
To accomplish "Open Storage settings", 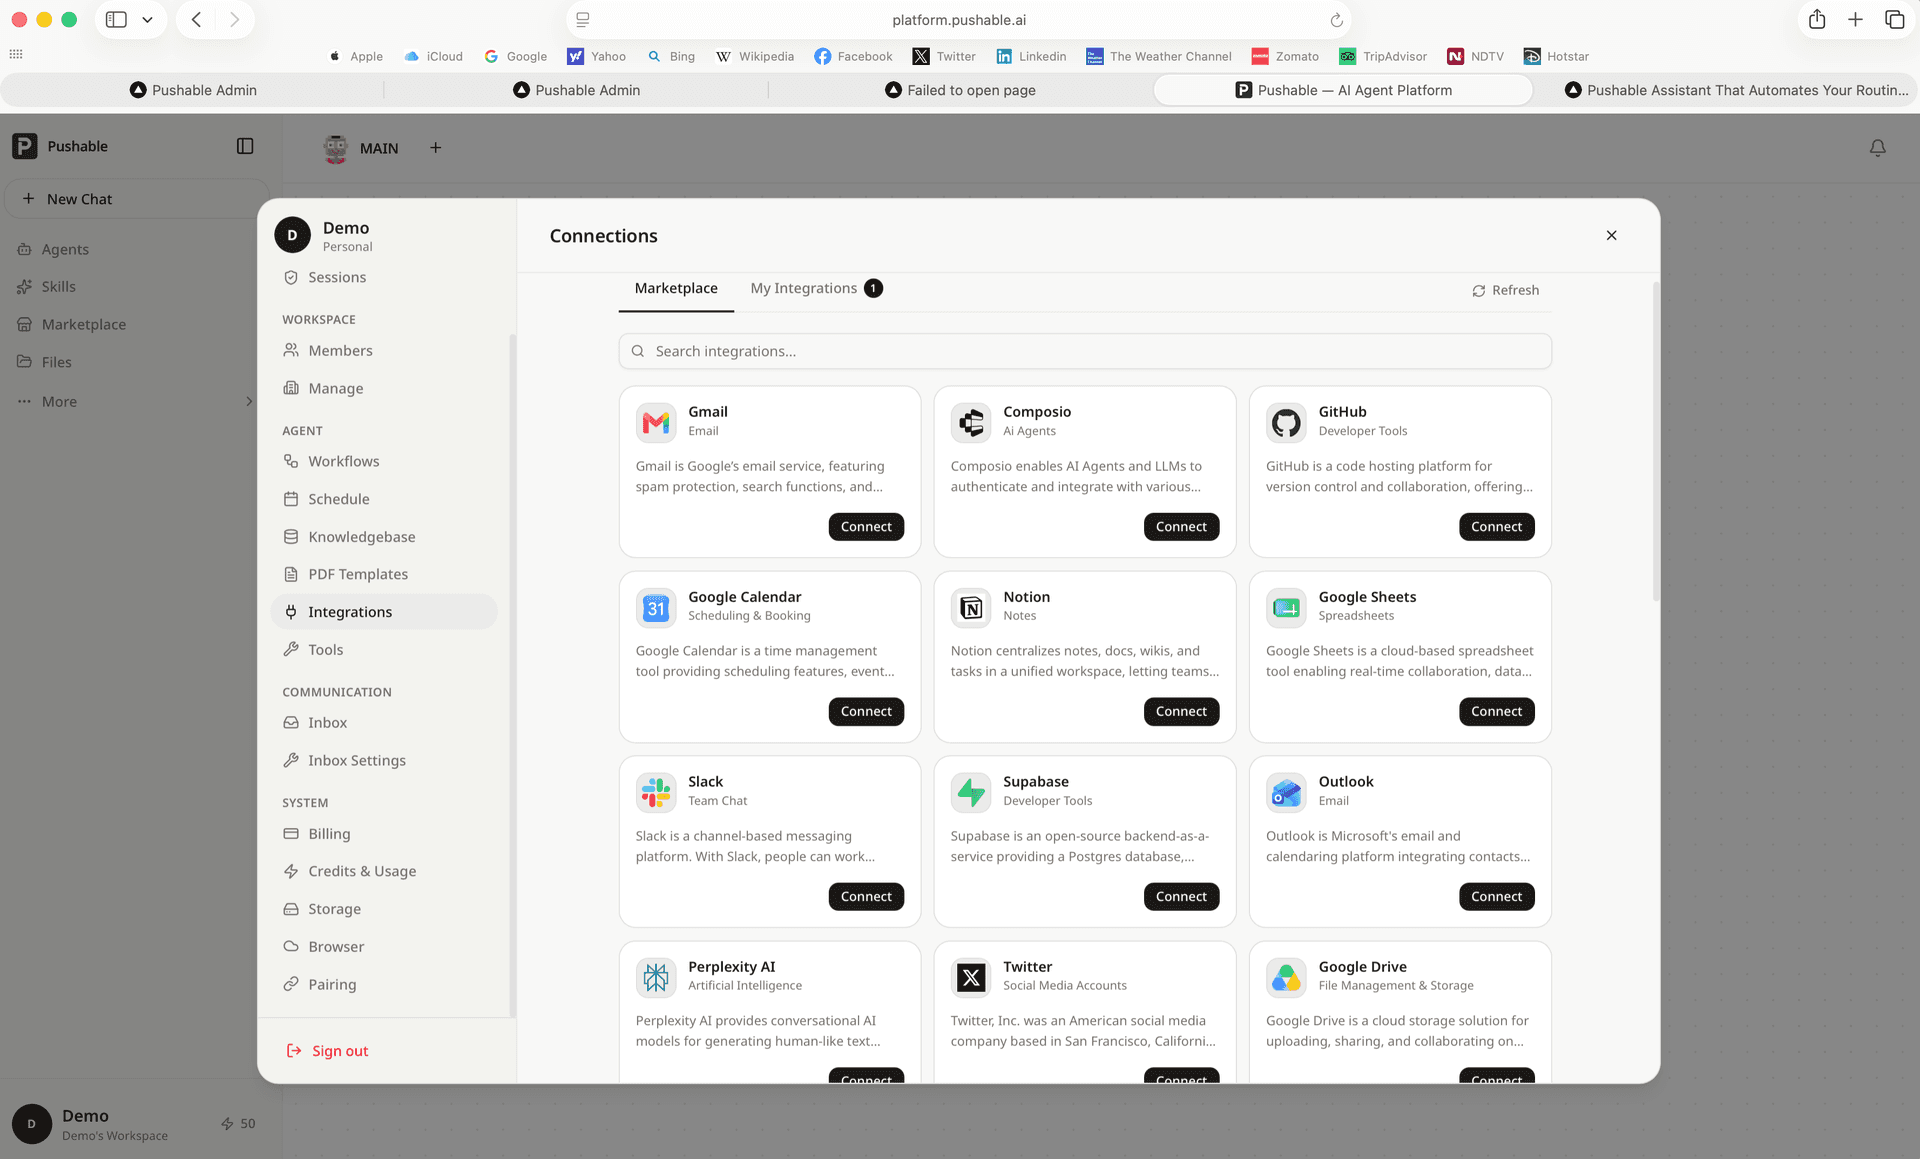I will pyautogui.click(x=384, y=909).
